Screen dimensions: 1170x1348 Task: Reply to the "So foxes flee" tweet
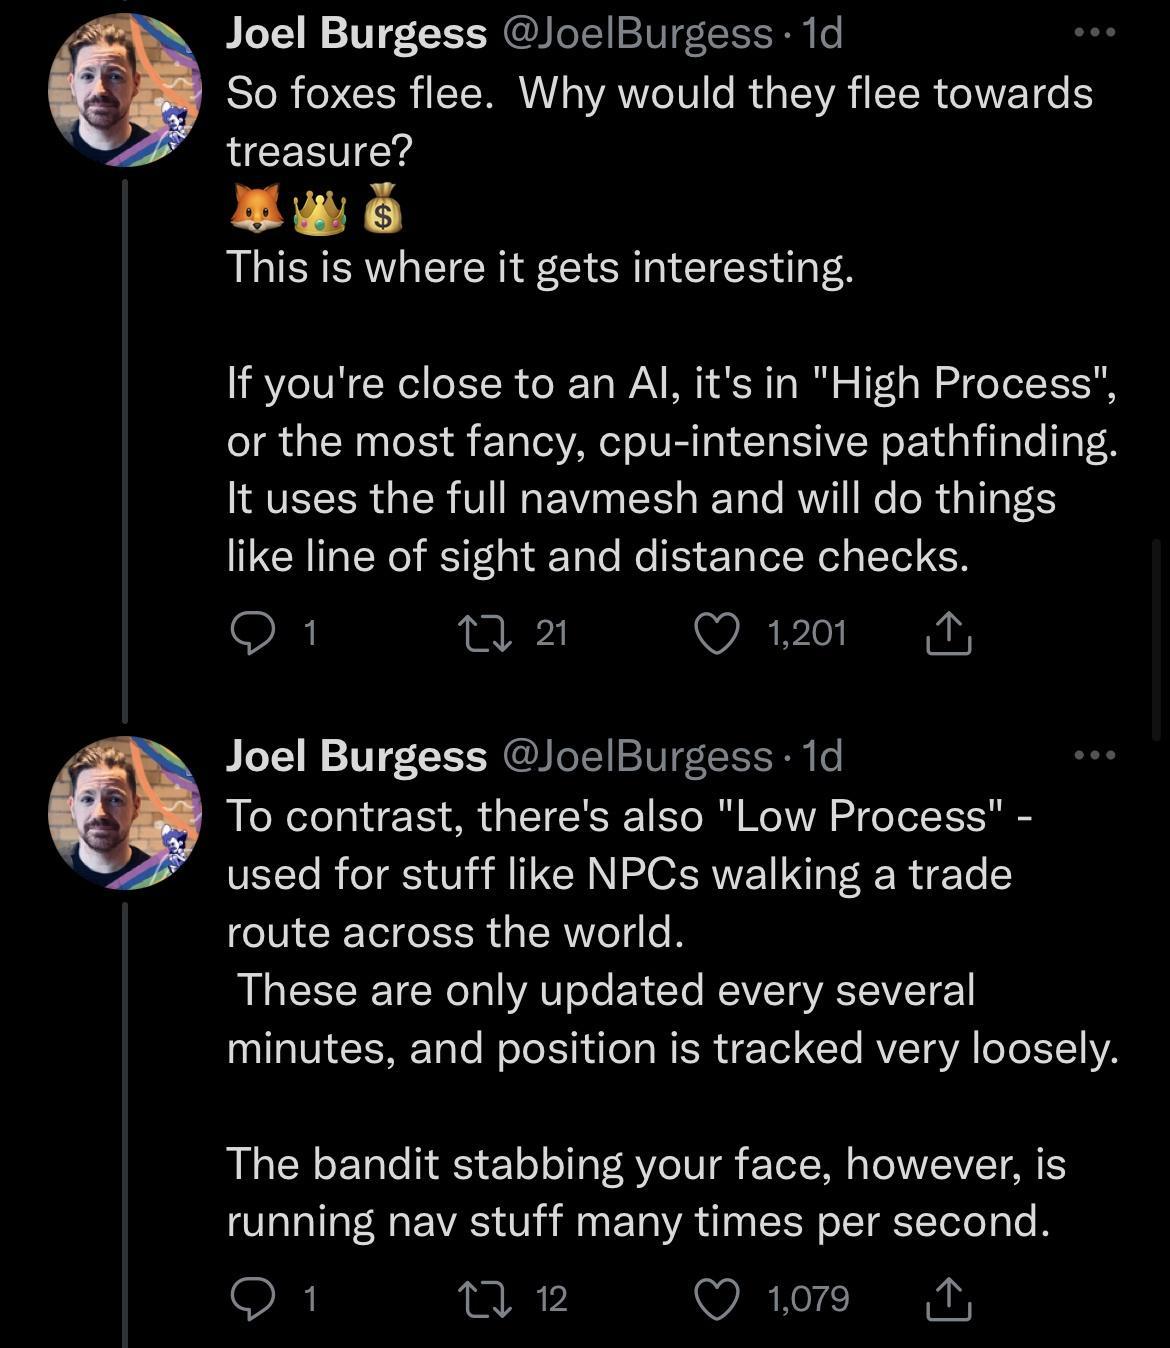coord(252,633)
